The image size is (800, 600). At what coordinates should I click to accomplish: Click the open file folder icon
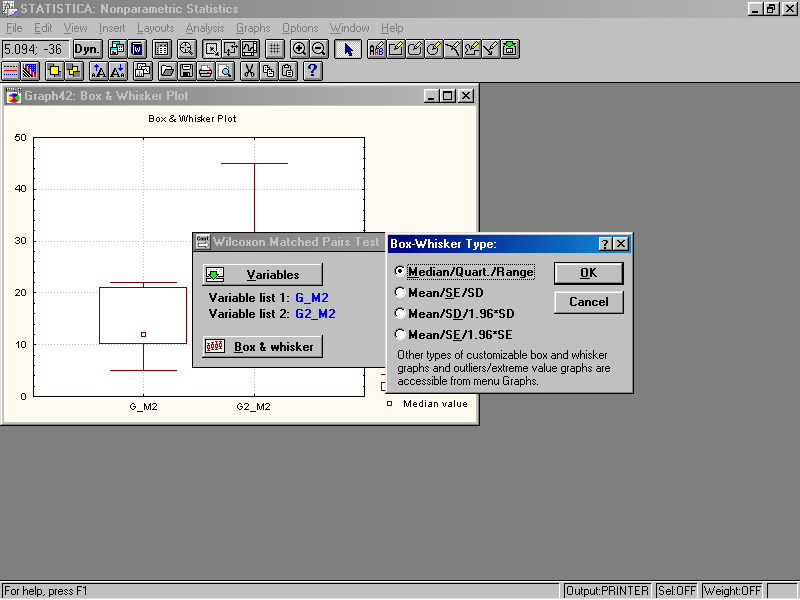(167, 71)
